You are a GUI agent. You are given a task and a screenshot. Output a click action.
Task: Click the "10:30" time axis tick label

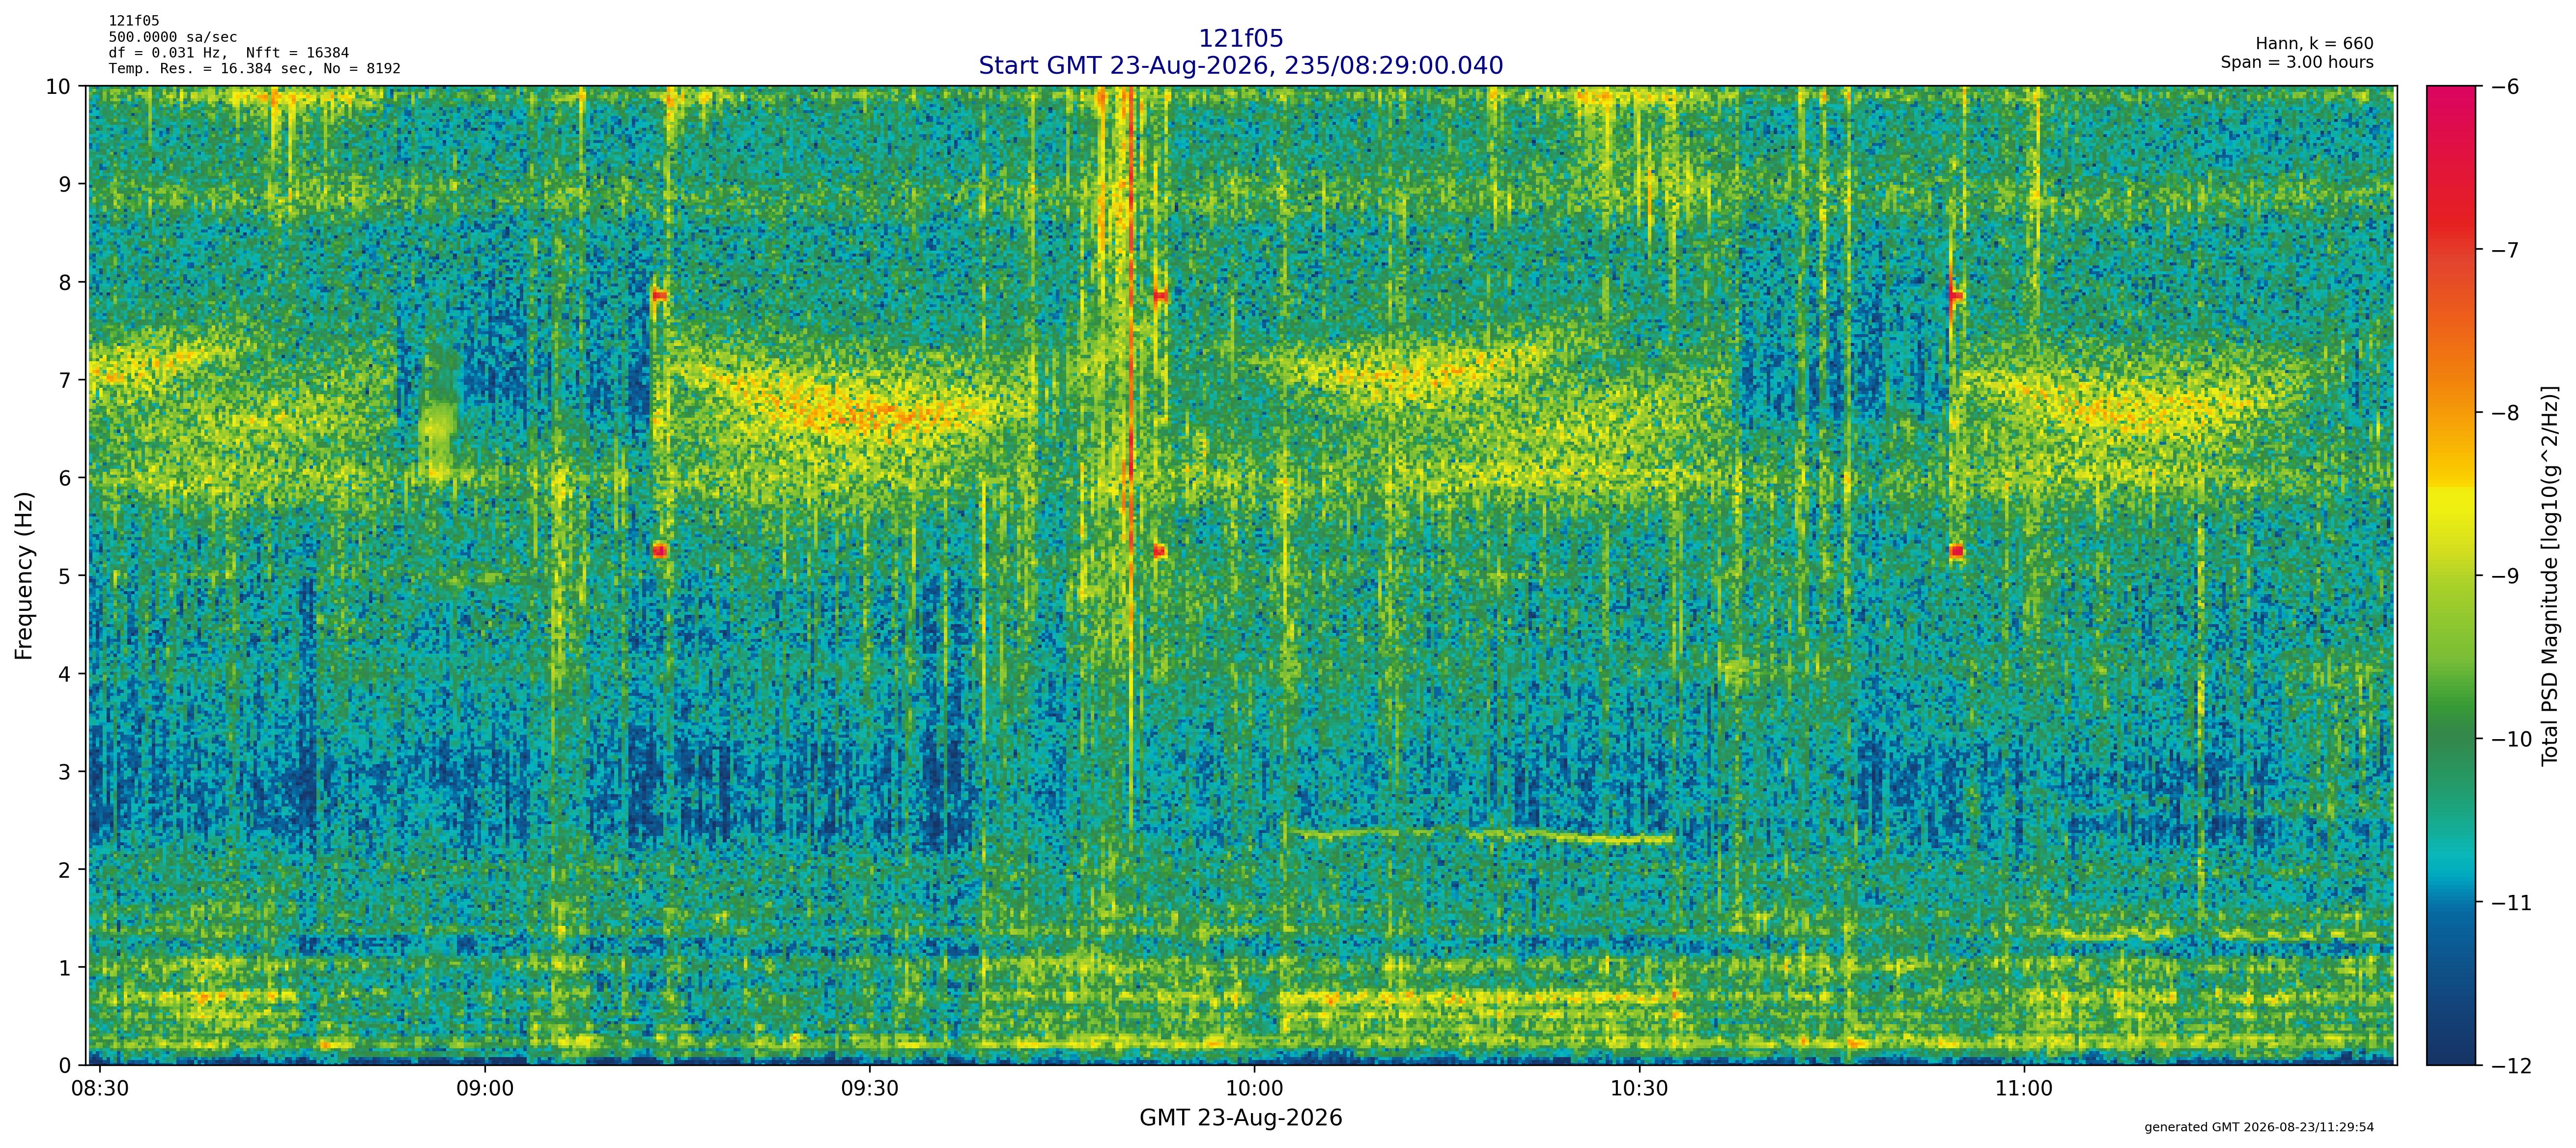pyautogui.click(x=1639, y=1088)
